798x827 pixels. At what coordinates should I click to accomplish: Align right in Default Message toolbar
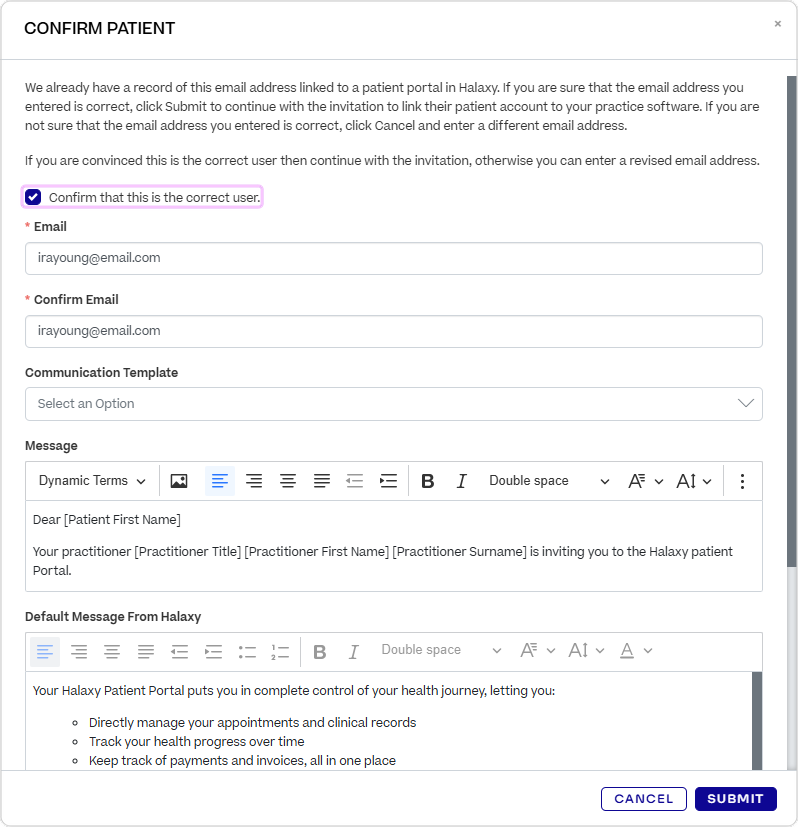click(x=79, y=652)
